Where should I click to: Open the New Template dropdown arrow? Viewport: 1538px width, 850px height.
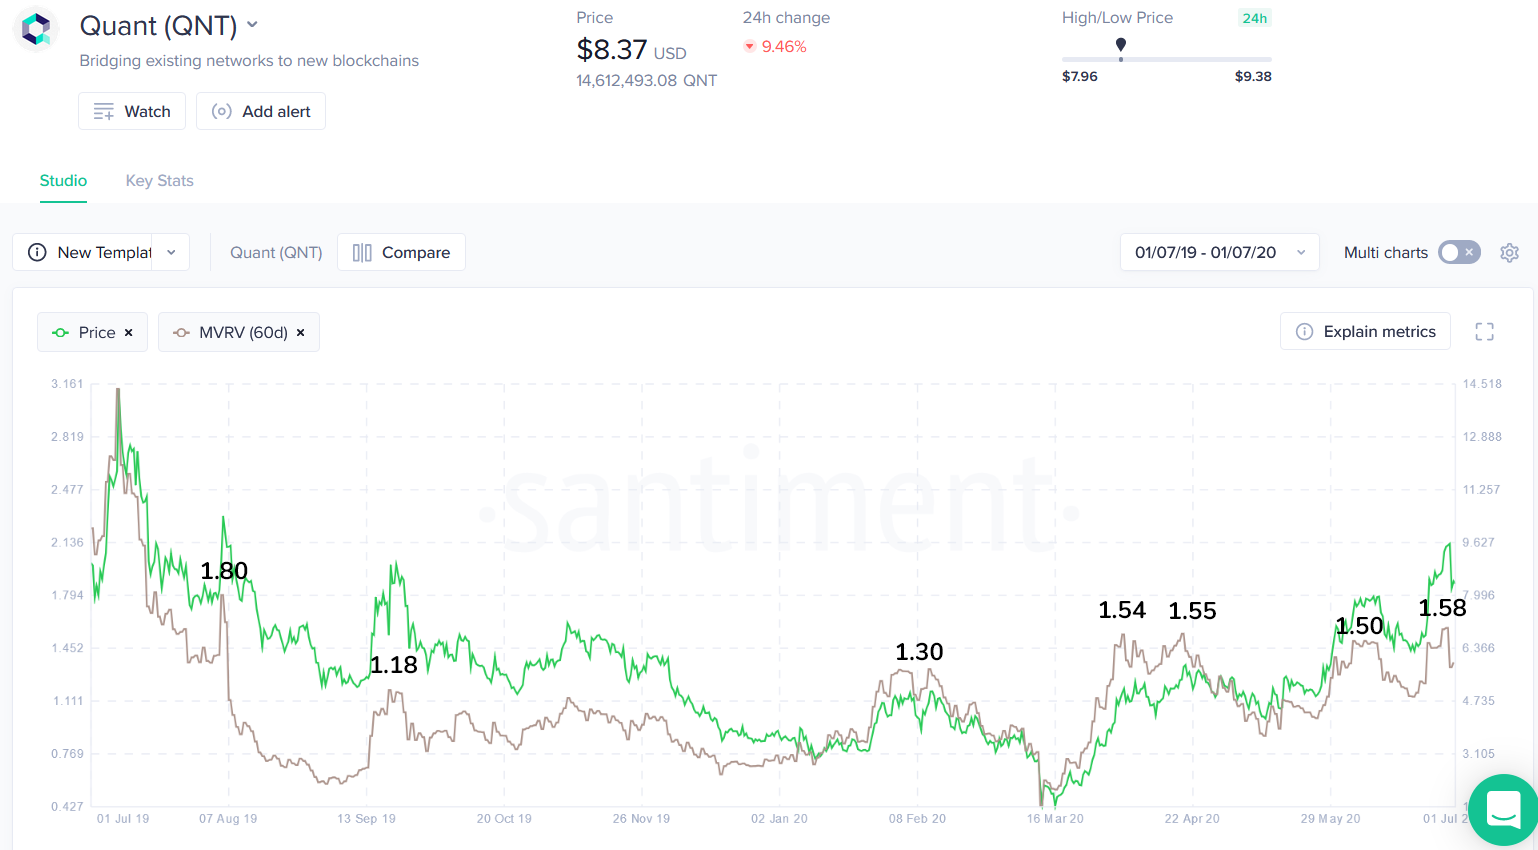click(x=172, y=252)
